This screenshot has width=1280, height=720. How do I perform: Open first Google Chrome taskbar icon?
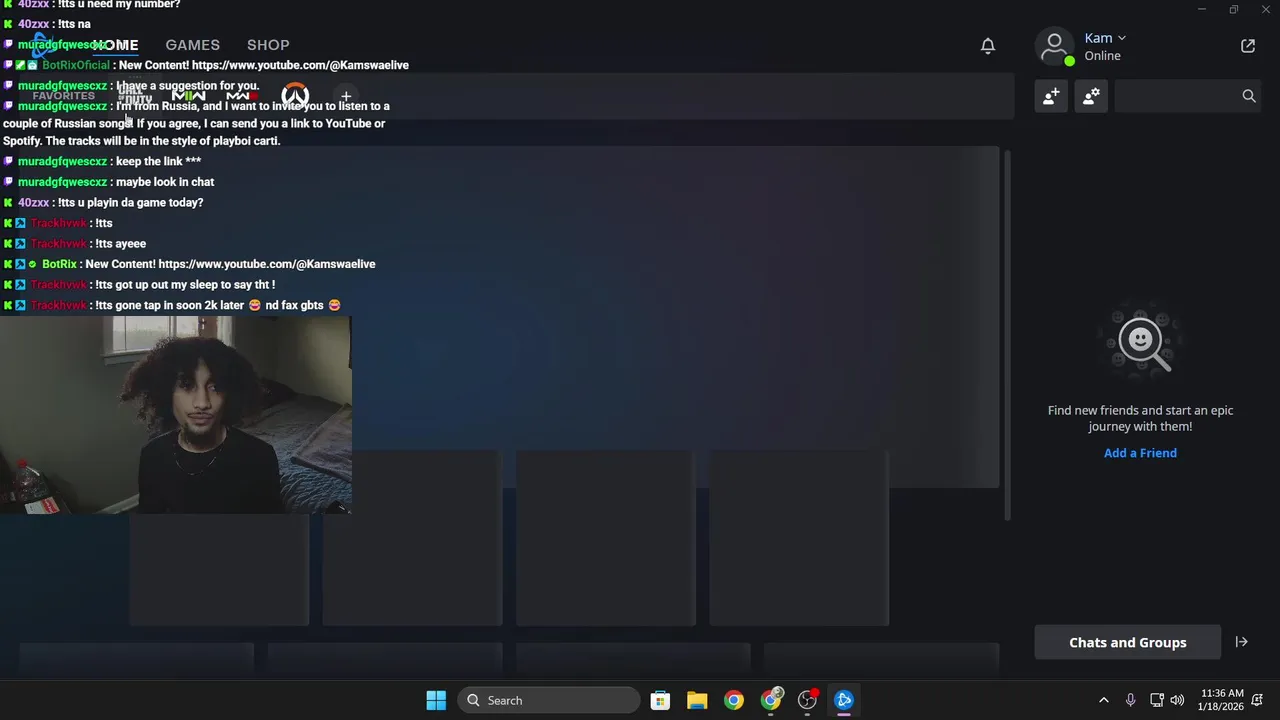[x=734, y=700]
